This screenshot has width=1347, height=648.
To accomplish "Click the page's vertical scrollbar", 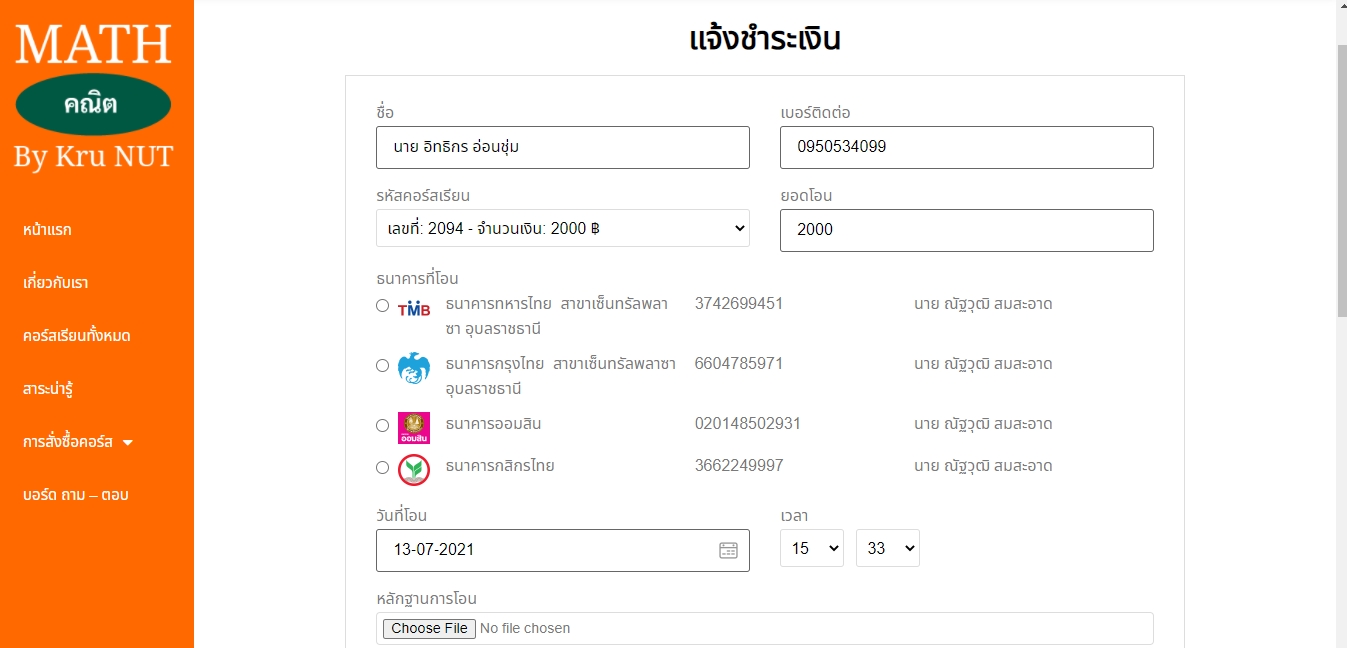I will (x=1341, y=180).
